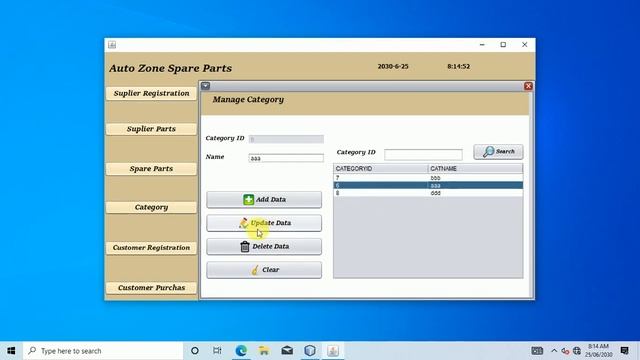
Task: Click the network globe tray icon
Action: (x=577, y=351)
